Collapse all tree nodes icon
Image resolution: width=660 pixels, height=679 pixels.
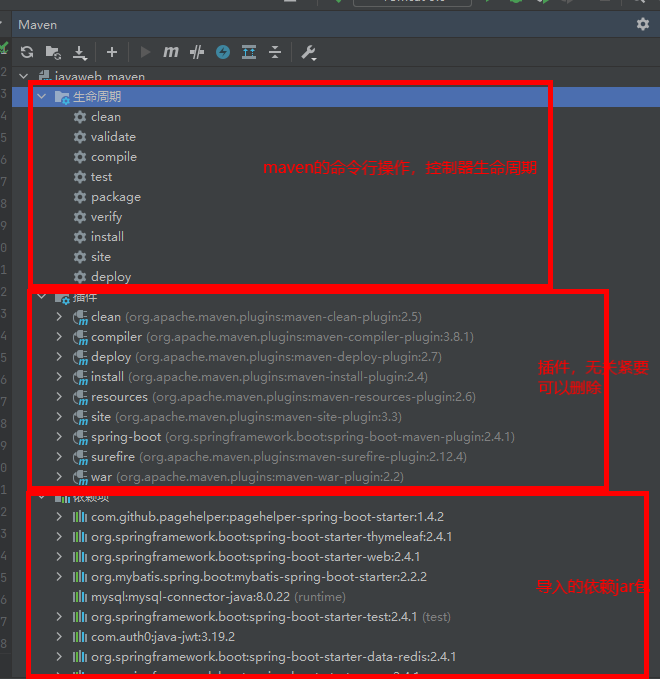[275, 52]
